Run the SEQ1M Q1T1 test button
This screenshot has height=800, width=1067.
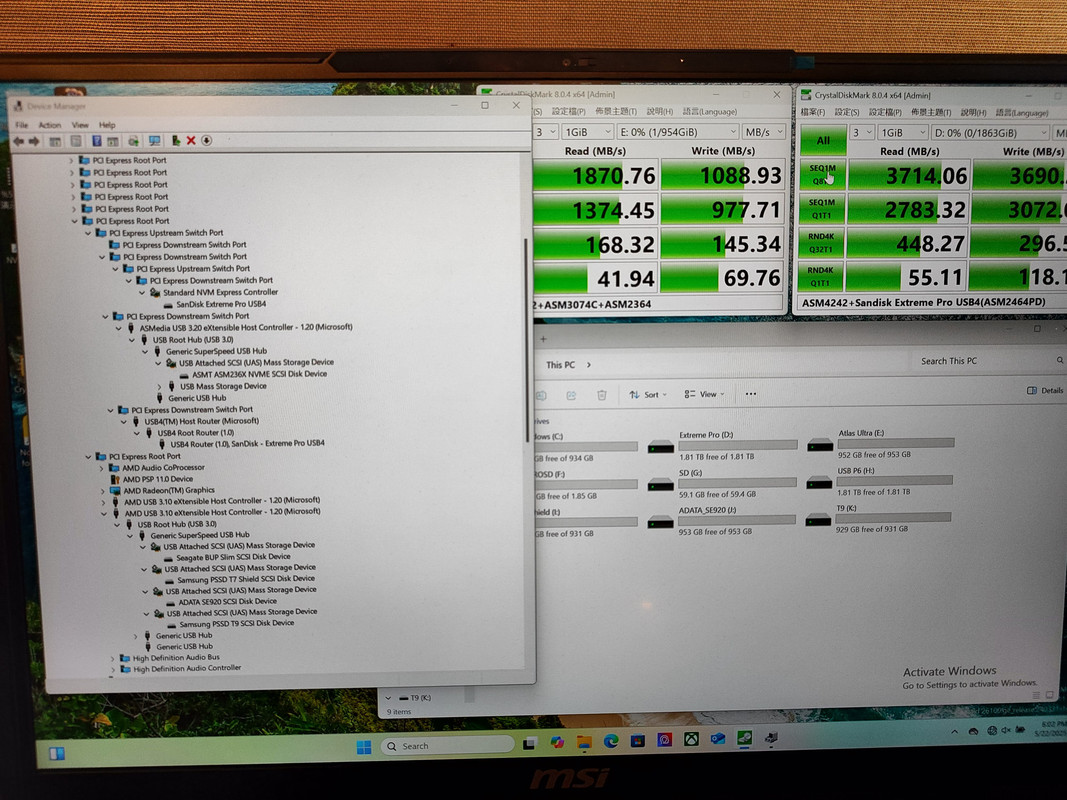822,209
